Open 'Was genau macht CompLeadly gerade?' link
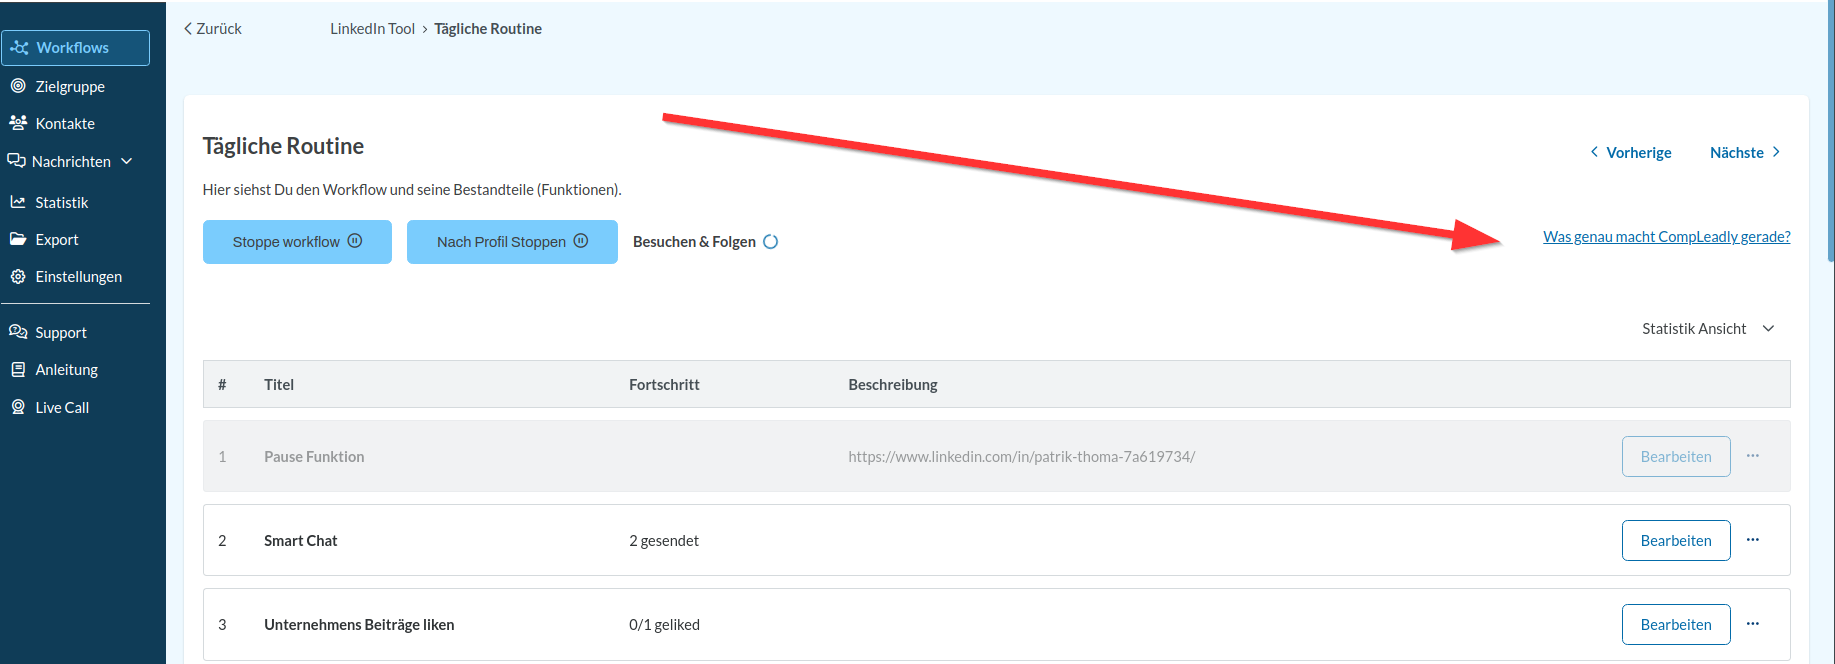Screen dimensions: 1835x664 (x=1666, y=237)
